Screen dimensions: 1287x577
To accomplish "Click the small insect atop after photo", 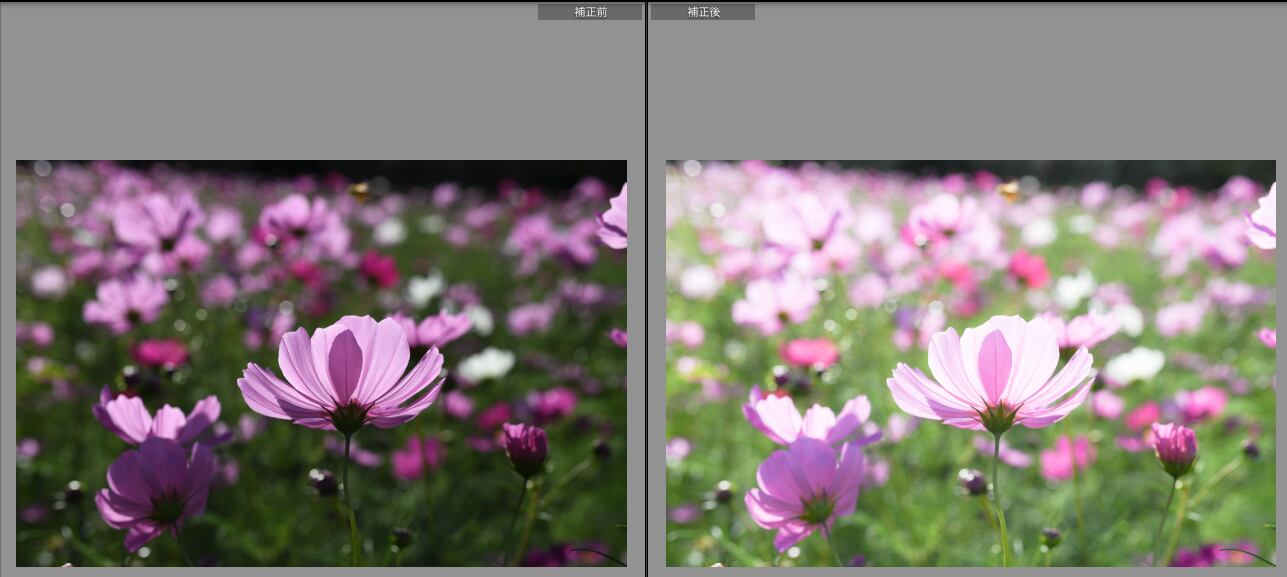I will (1009, 189).
